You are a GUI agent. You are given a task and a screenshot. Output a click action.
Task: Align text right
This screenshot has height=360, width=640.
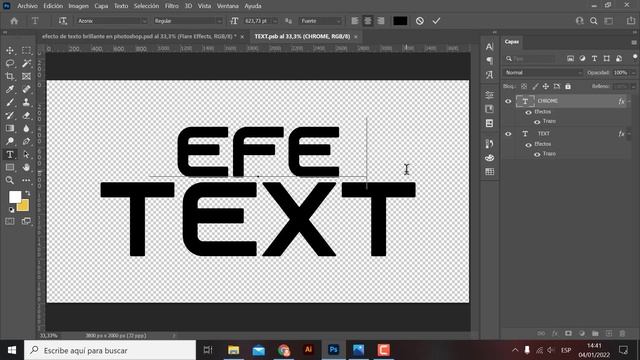(x=381, y=21)
